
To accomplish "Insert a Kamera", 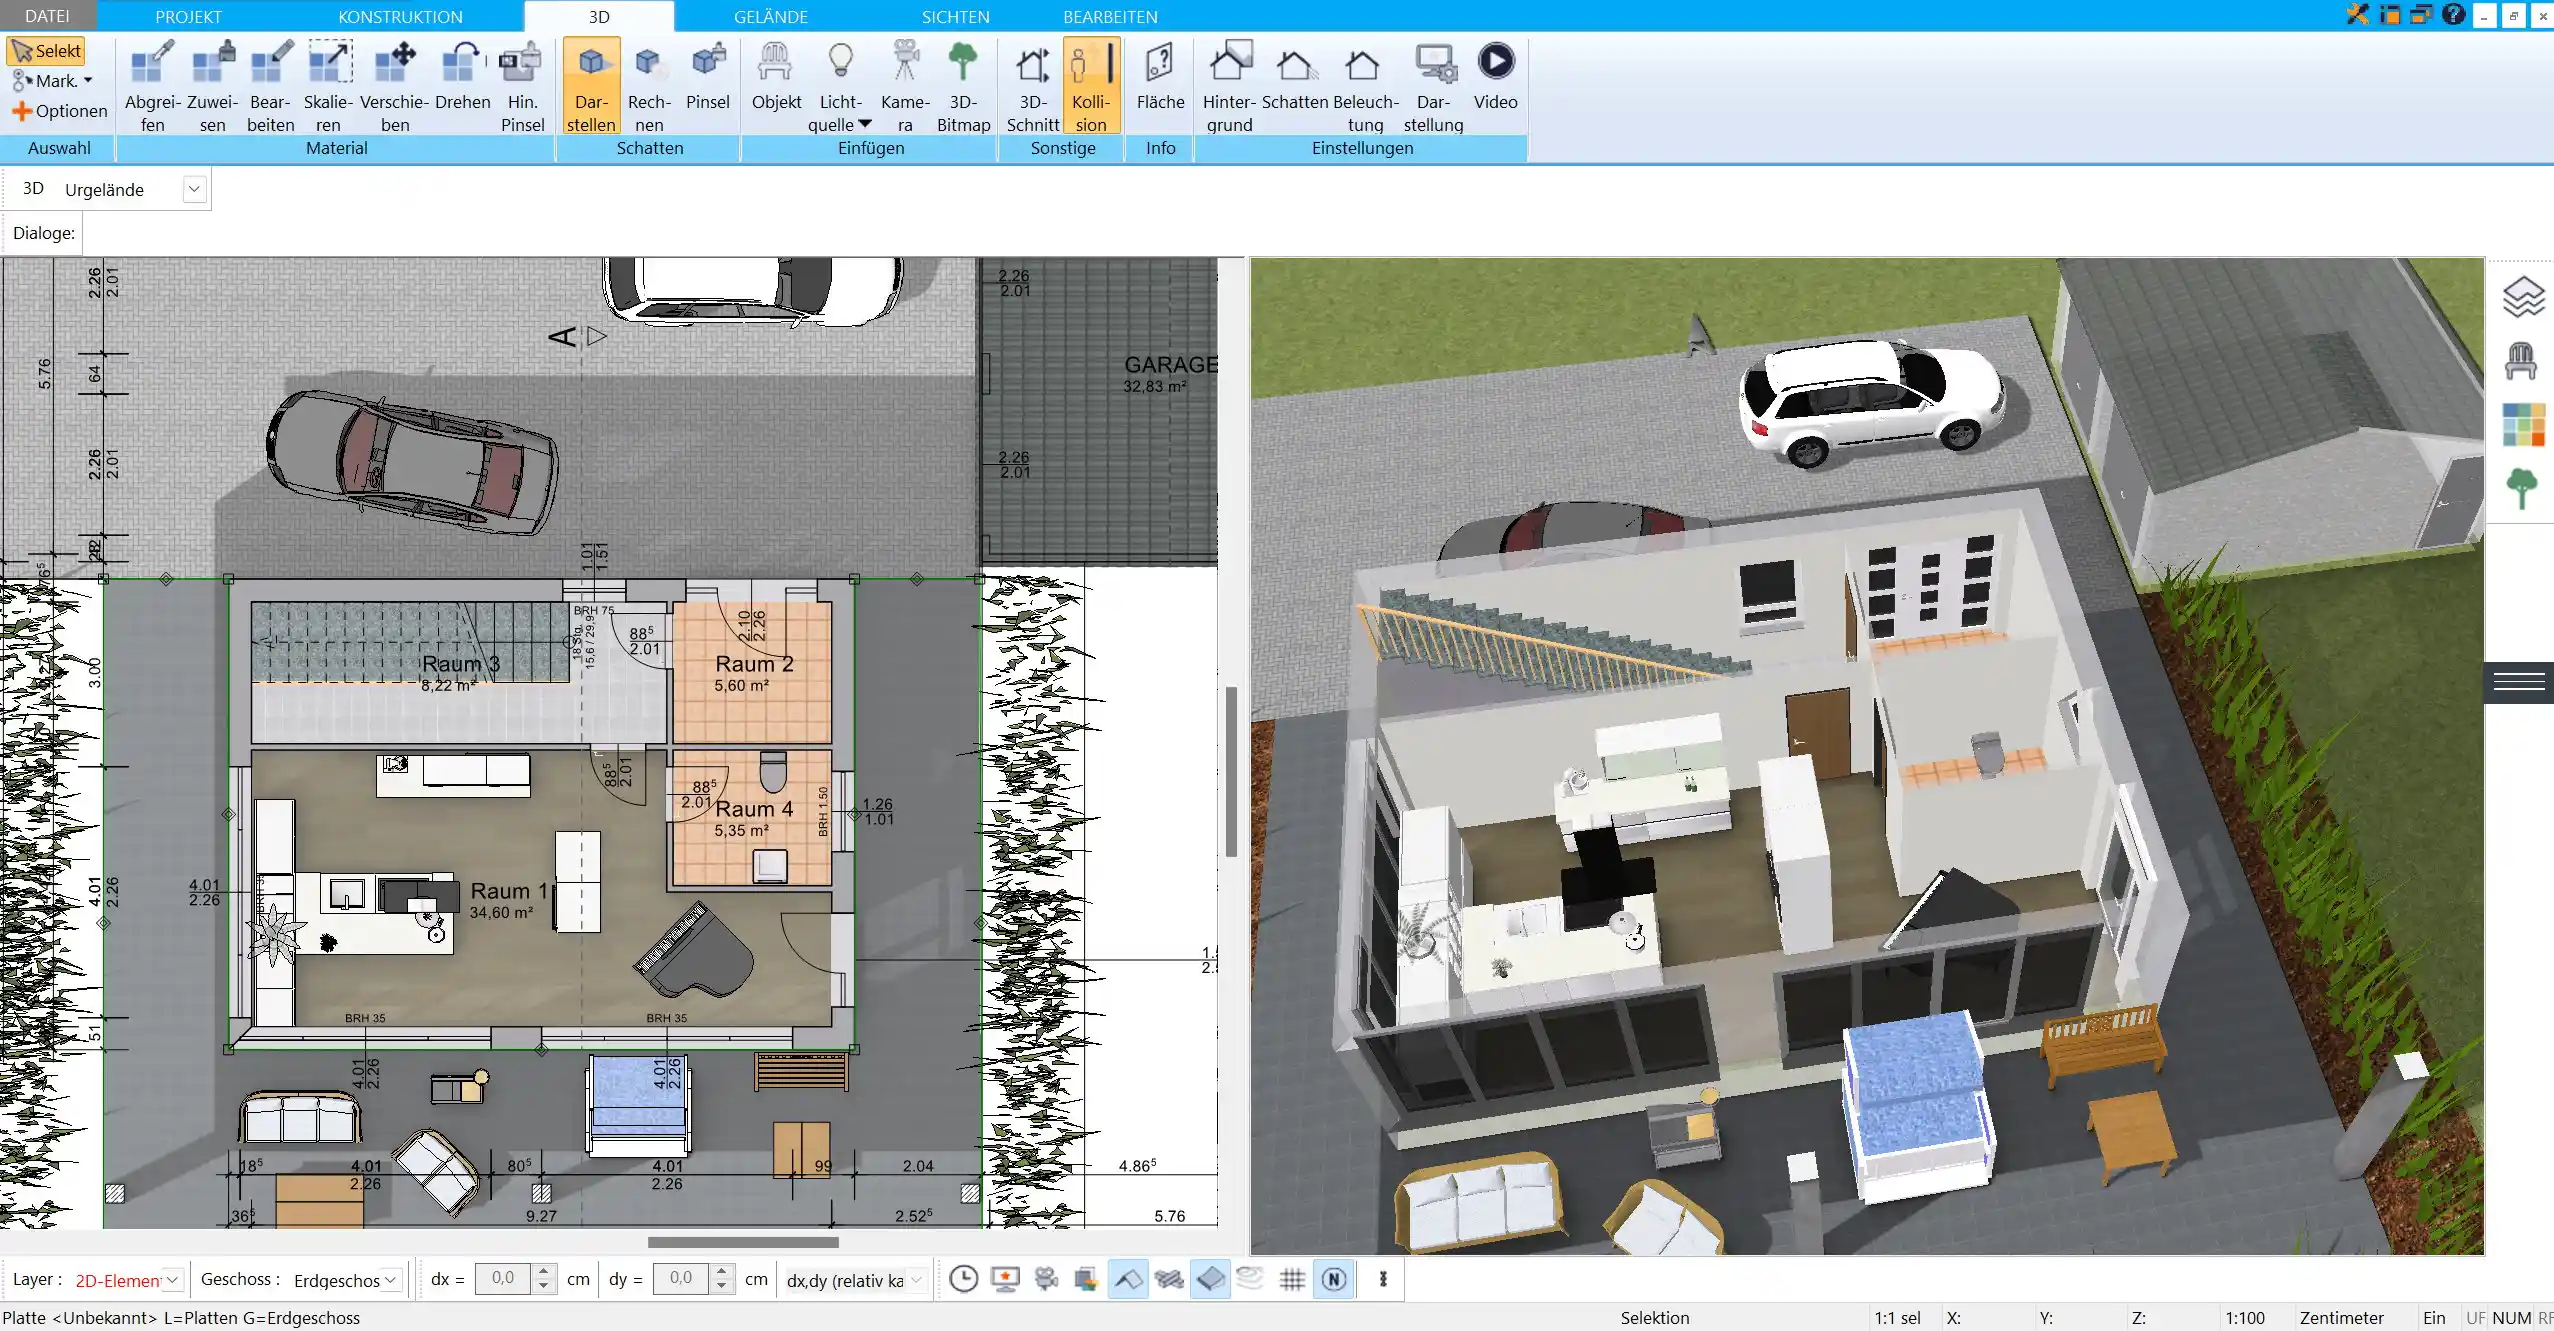I will tap(905, 86).
